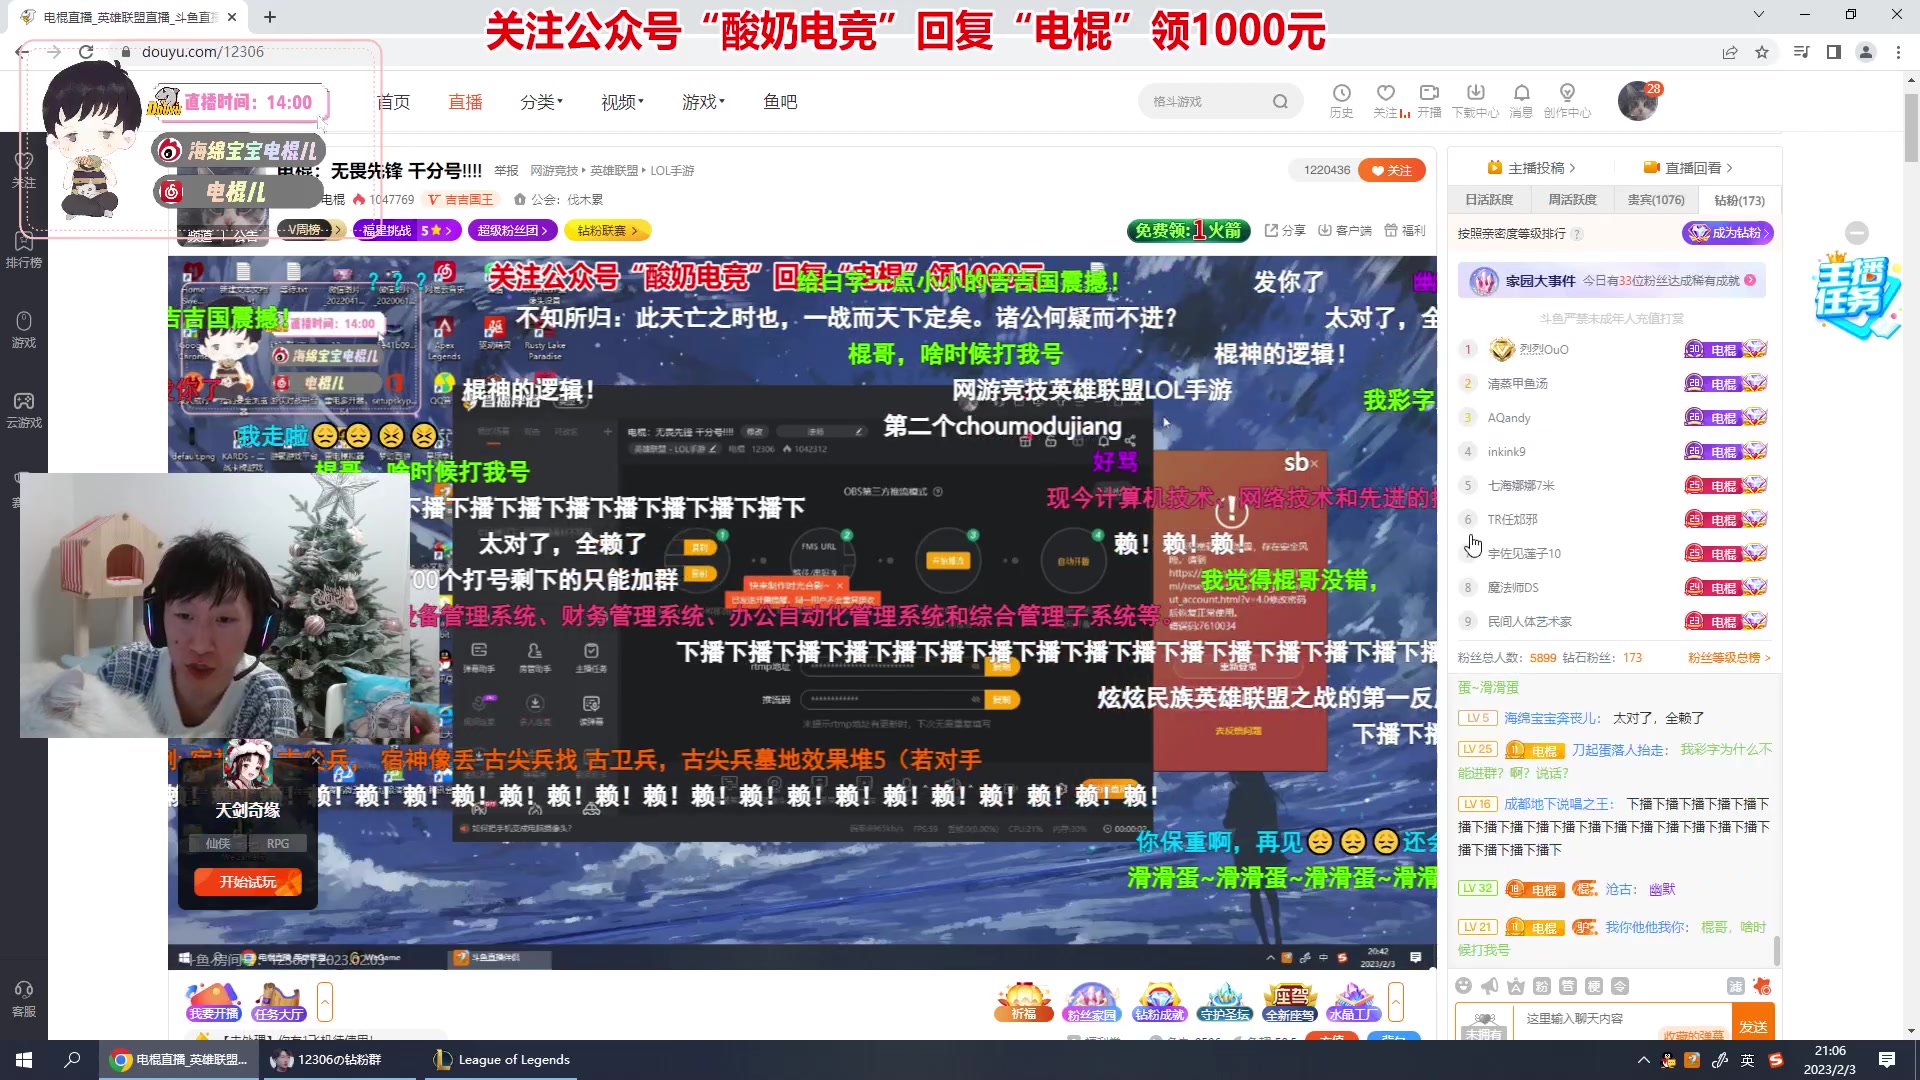
Task: Click the 开播 camera icon
Action: [1429, 101]
